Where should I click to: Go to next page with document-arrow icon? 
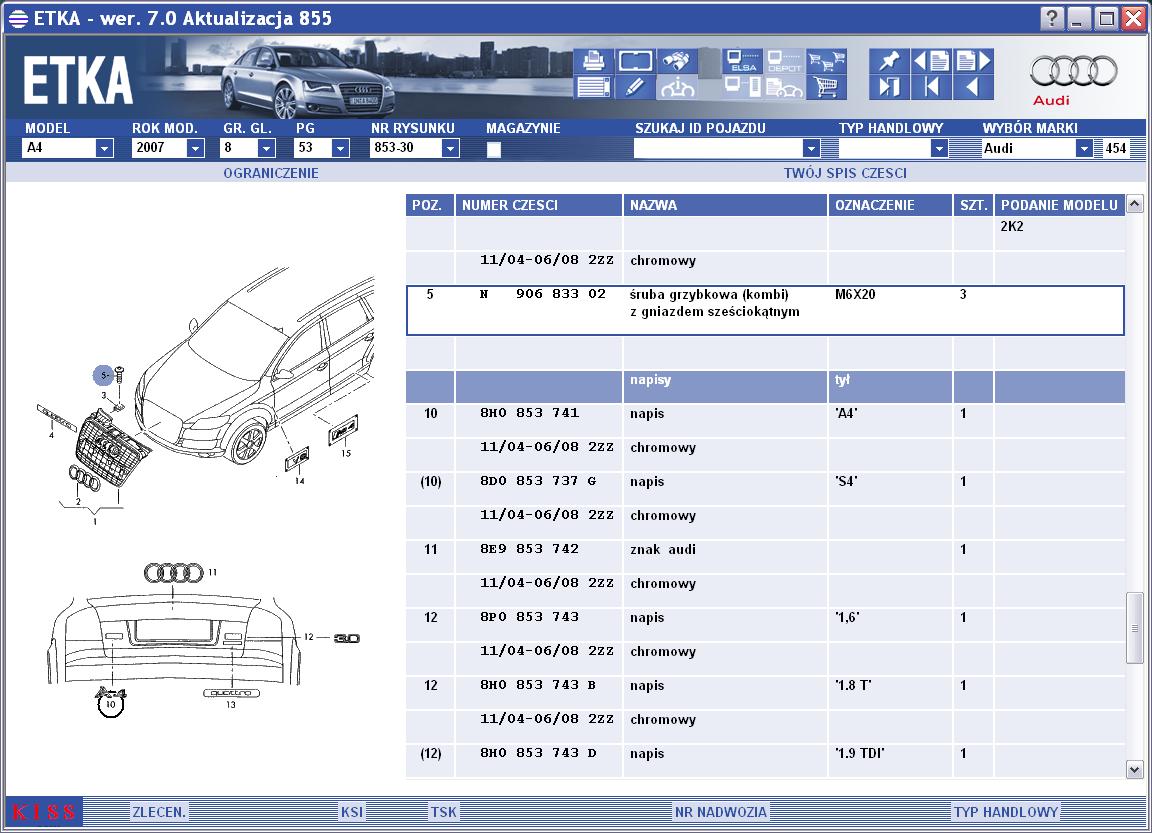coord(973,60)
